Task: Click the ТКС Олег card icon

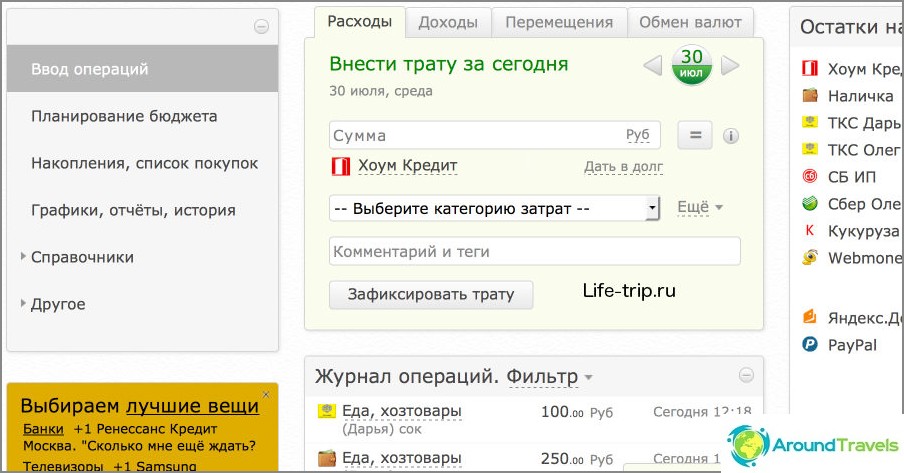Action: [x=810, y=149]
